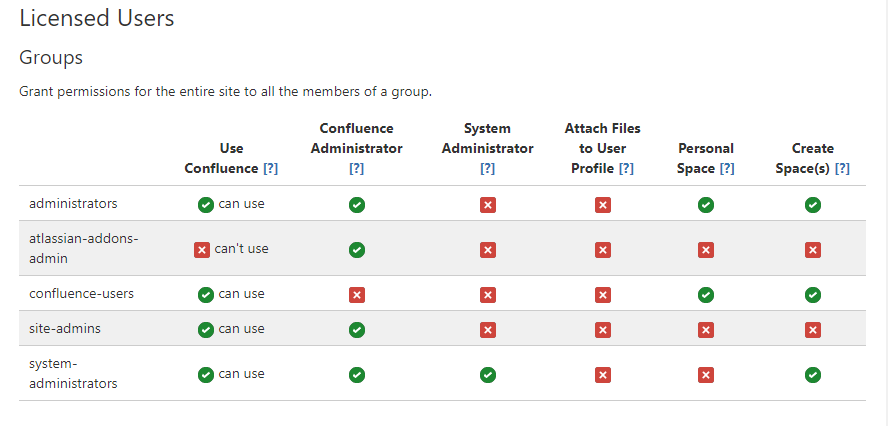888x426 pixels.
Task: Click site-admins Confluence Administrator green check
Action: point(357,330)
